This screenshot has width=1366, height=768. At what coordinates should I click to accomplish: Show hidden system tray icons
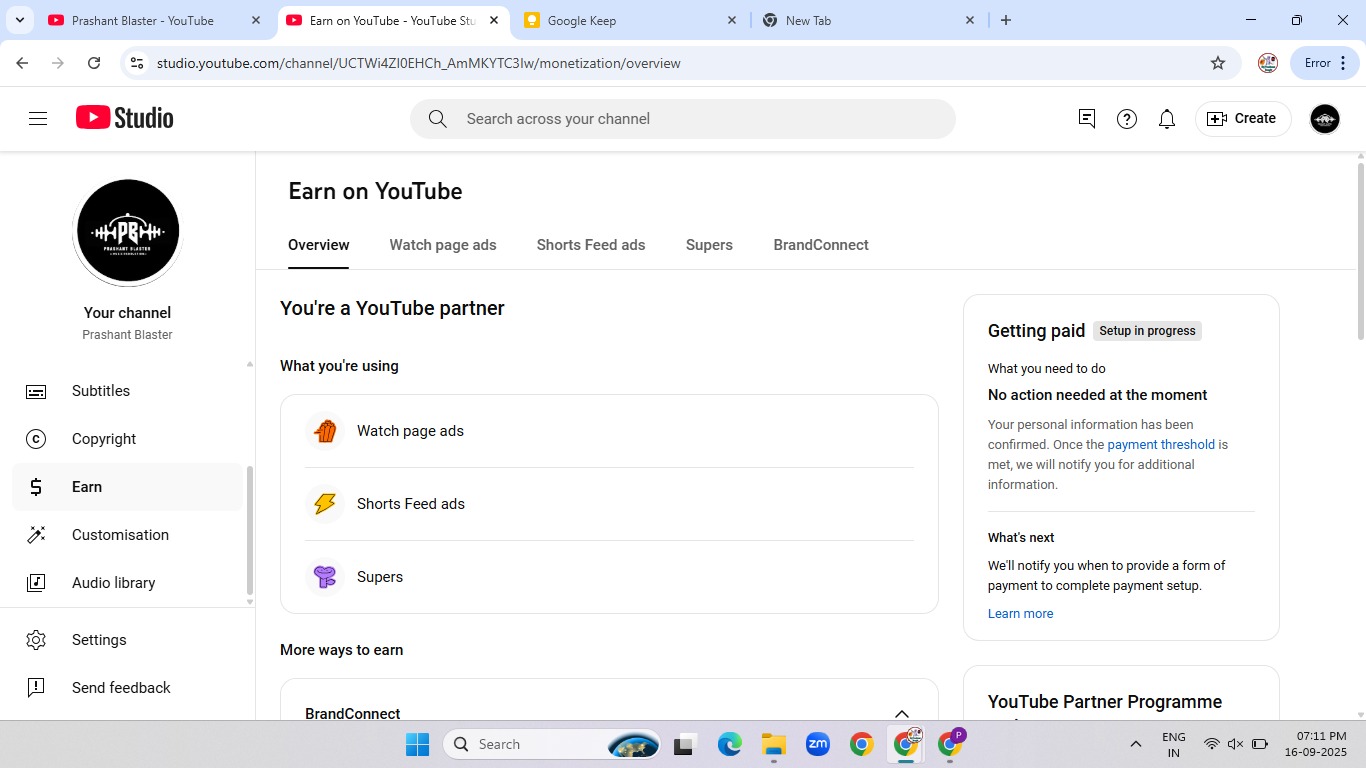(x=1135, y=744)
